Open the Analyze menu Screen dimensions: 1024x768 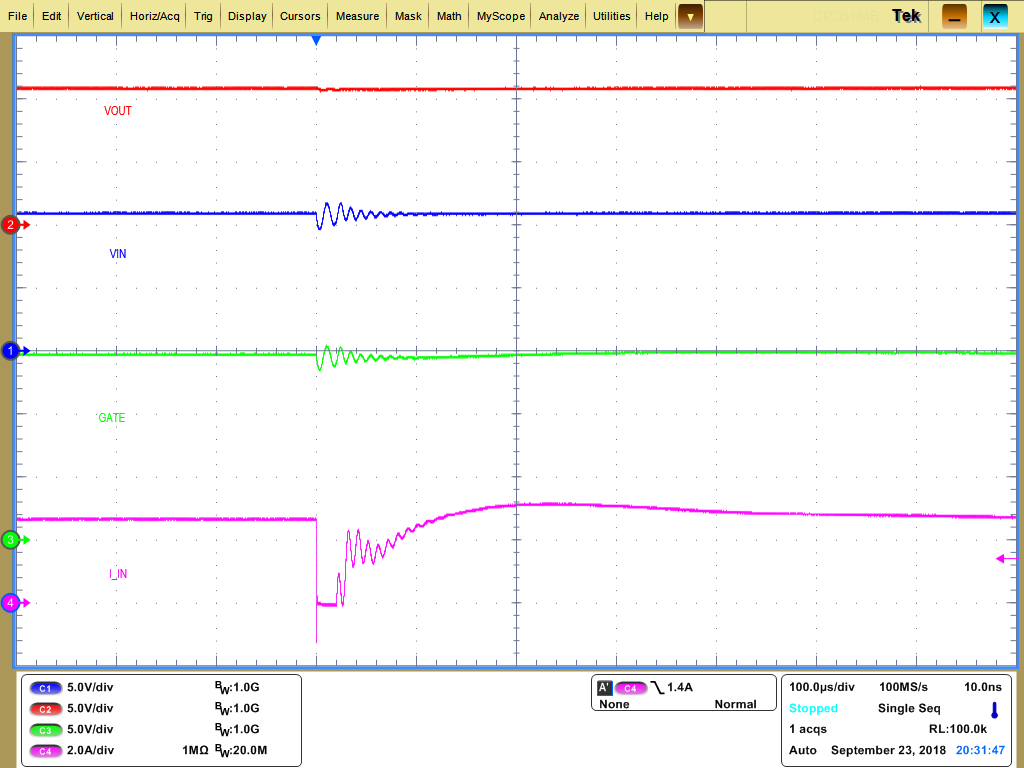coord(559,16)
